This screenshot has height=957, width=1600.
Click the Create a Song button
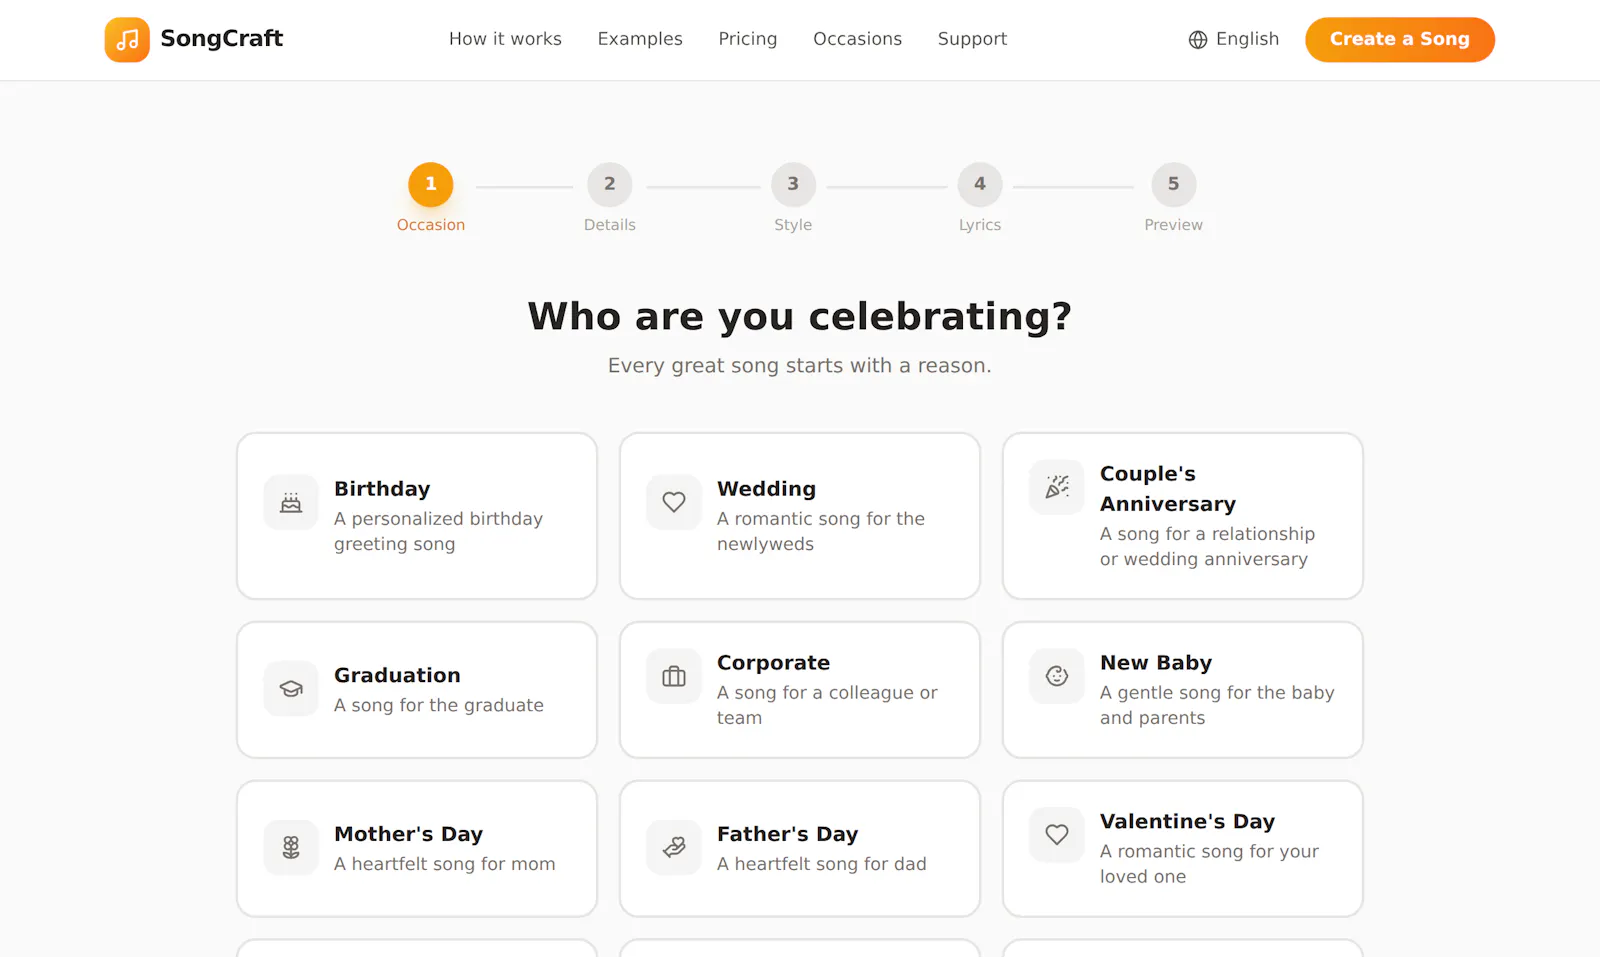point(1400,40)
